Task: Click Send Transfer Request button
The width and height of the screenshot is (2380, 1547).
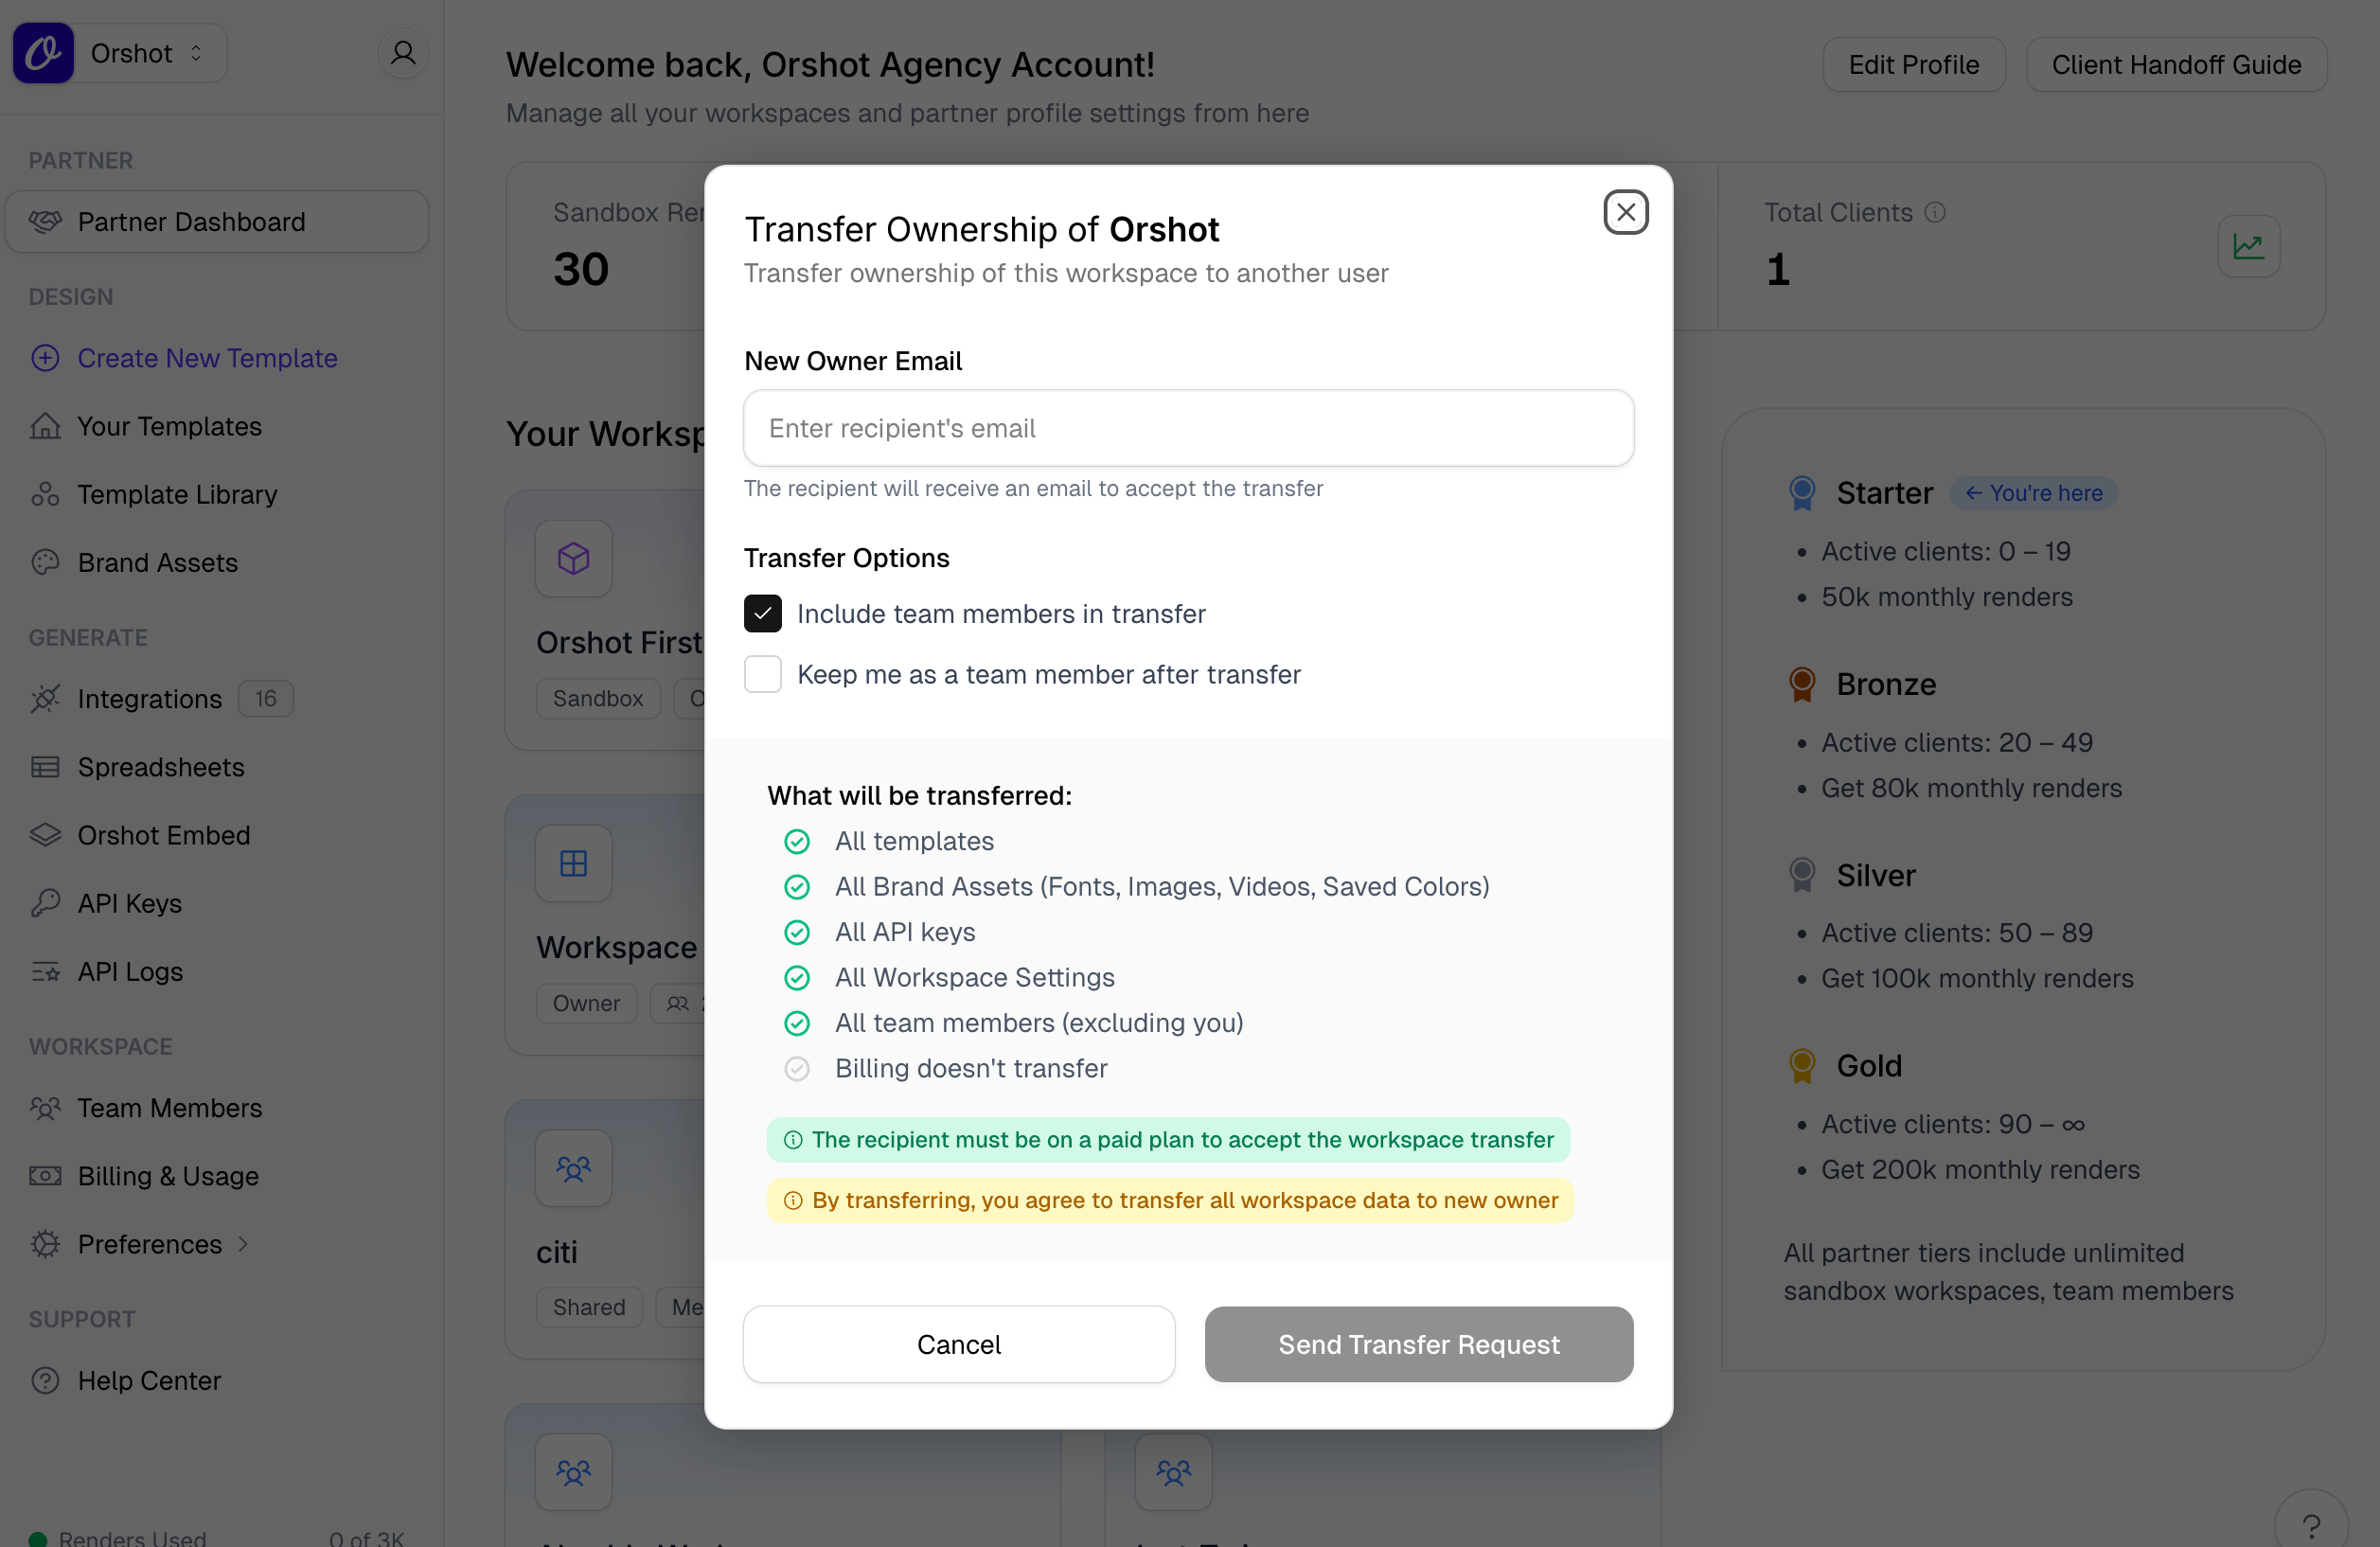Action: [1418, 1344]
